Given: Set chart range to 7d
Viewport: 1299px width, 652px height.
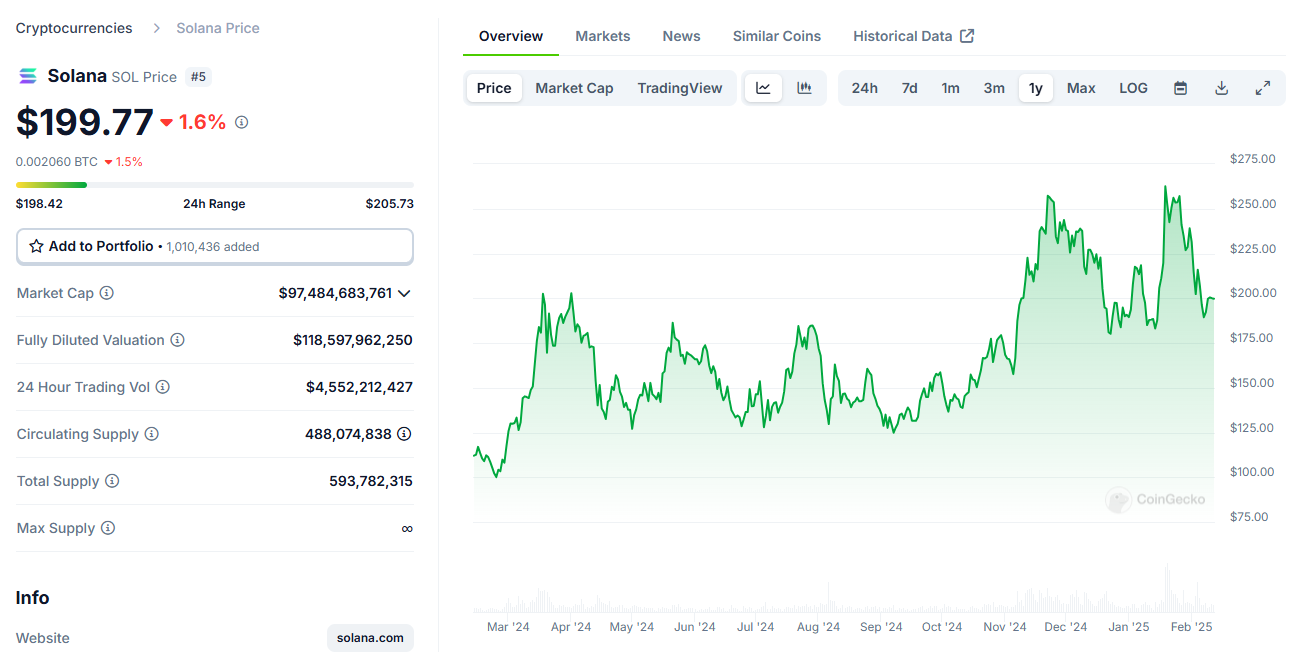Looking at the screenshot, I should click(909, 88).
